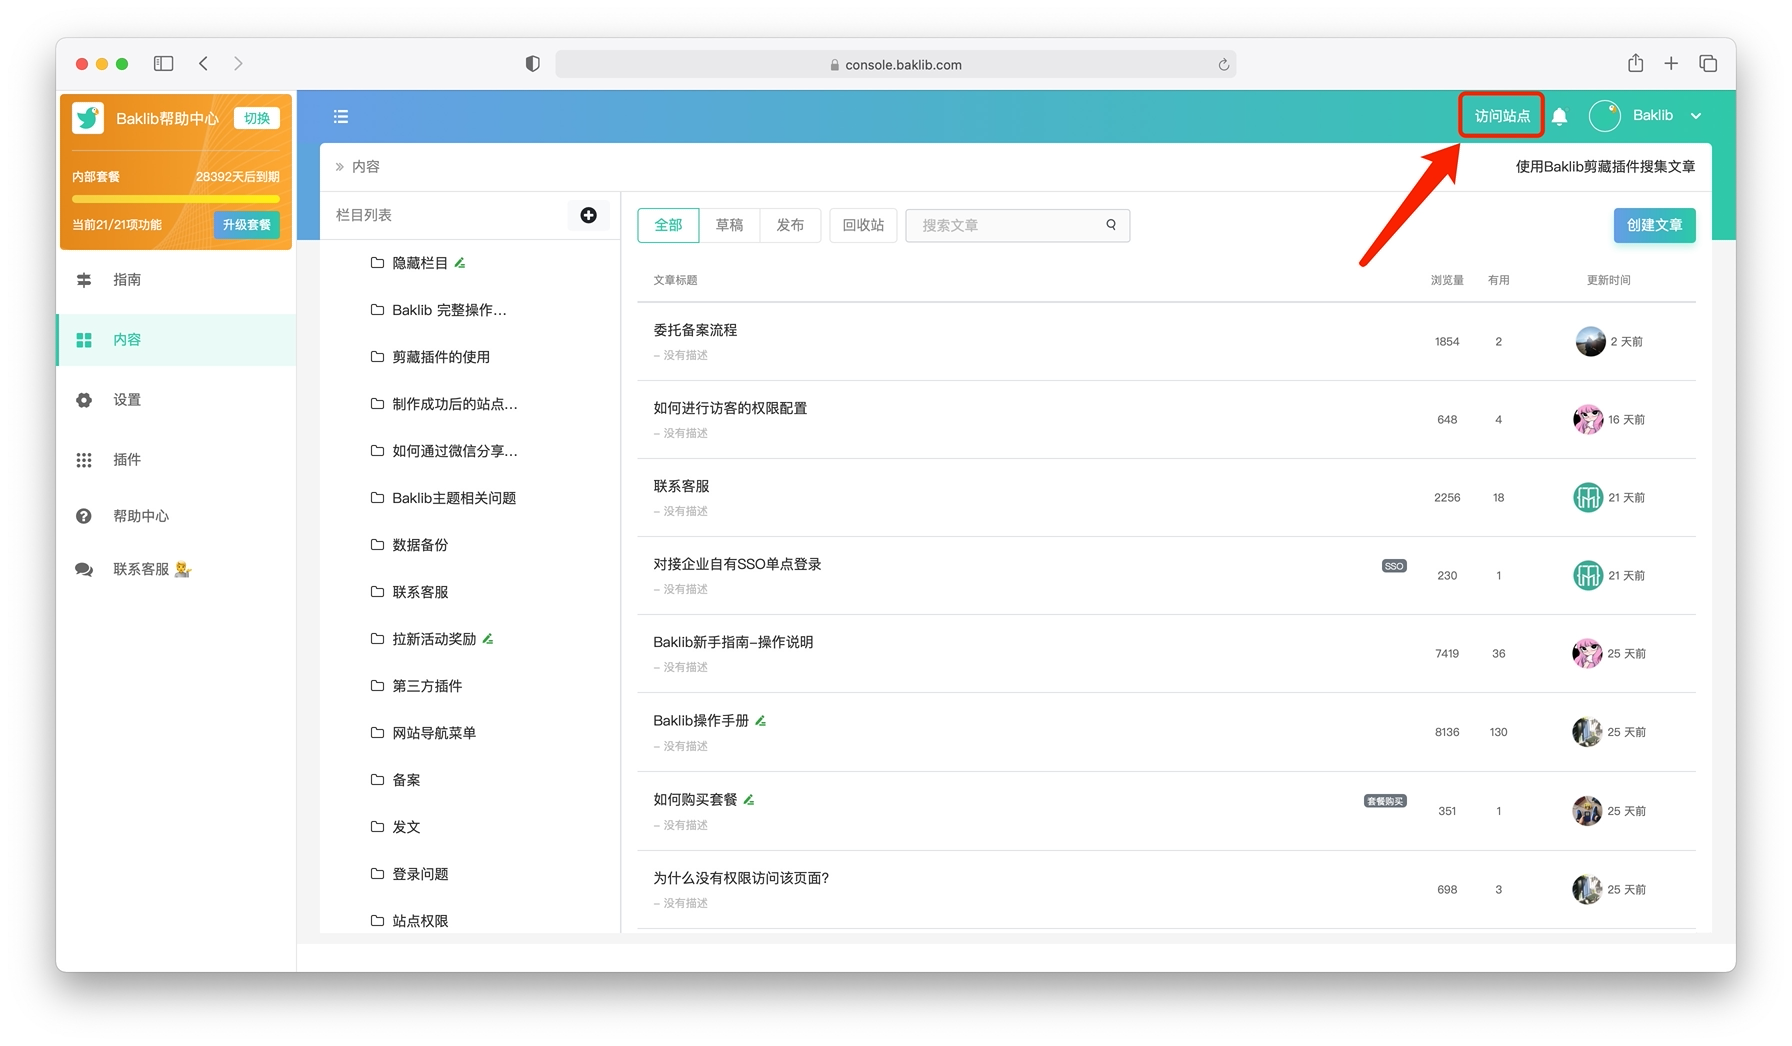Image resolution: width=1792 pixels, height=1046 pixels.
Task: Upgrade plan with 升级套餐 button
Action: click(247, 225)
